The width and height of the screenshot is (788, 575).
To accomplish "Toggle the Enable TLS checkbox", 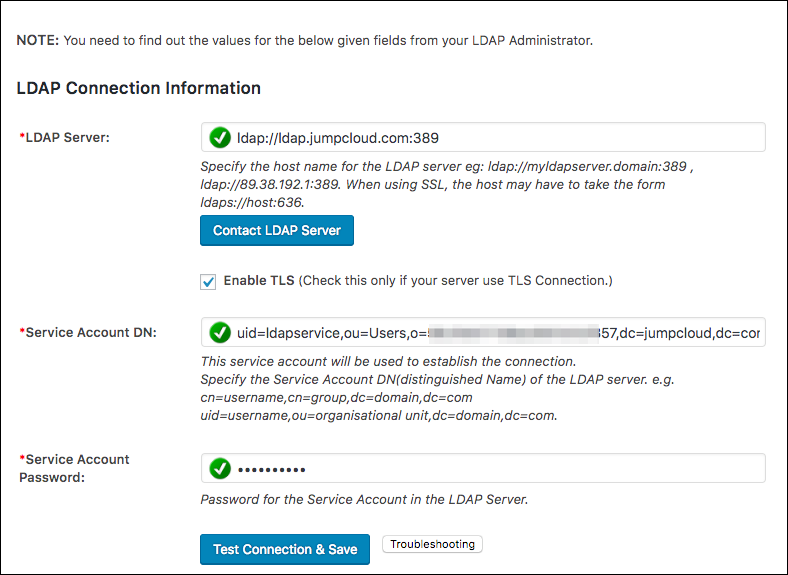I will click(x=208, y=281).
